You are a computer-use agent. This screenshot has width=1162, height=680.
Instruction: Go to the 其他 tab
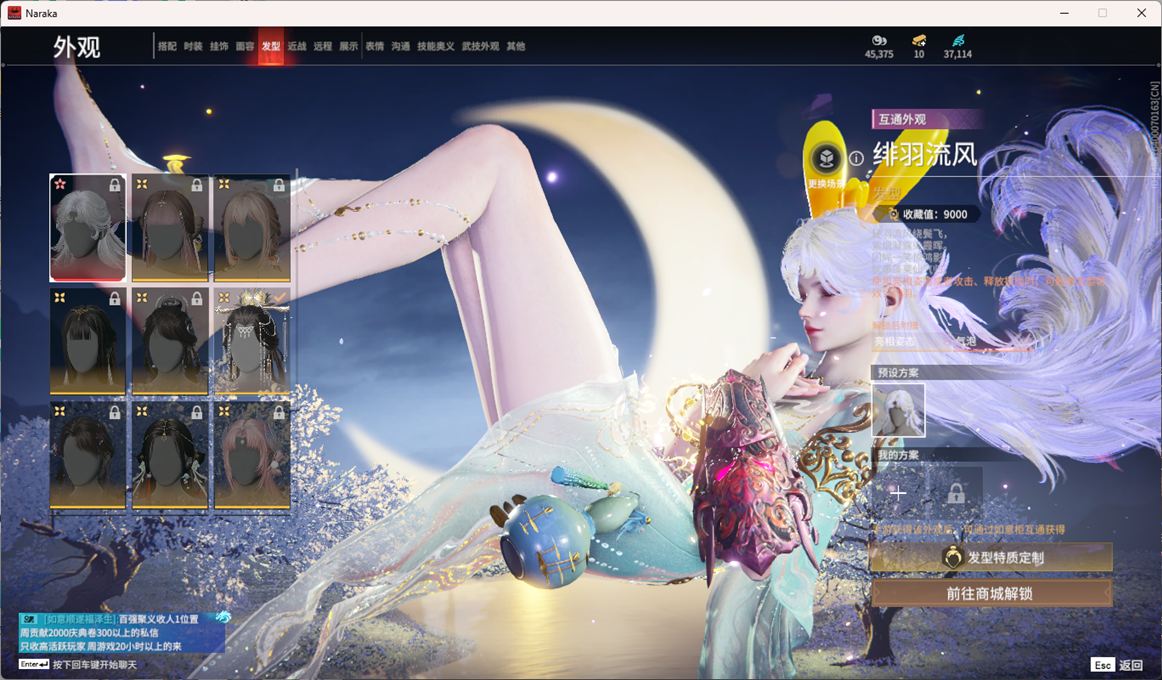coord(515,46)
